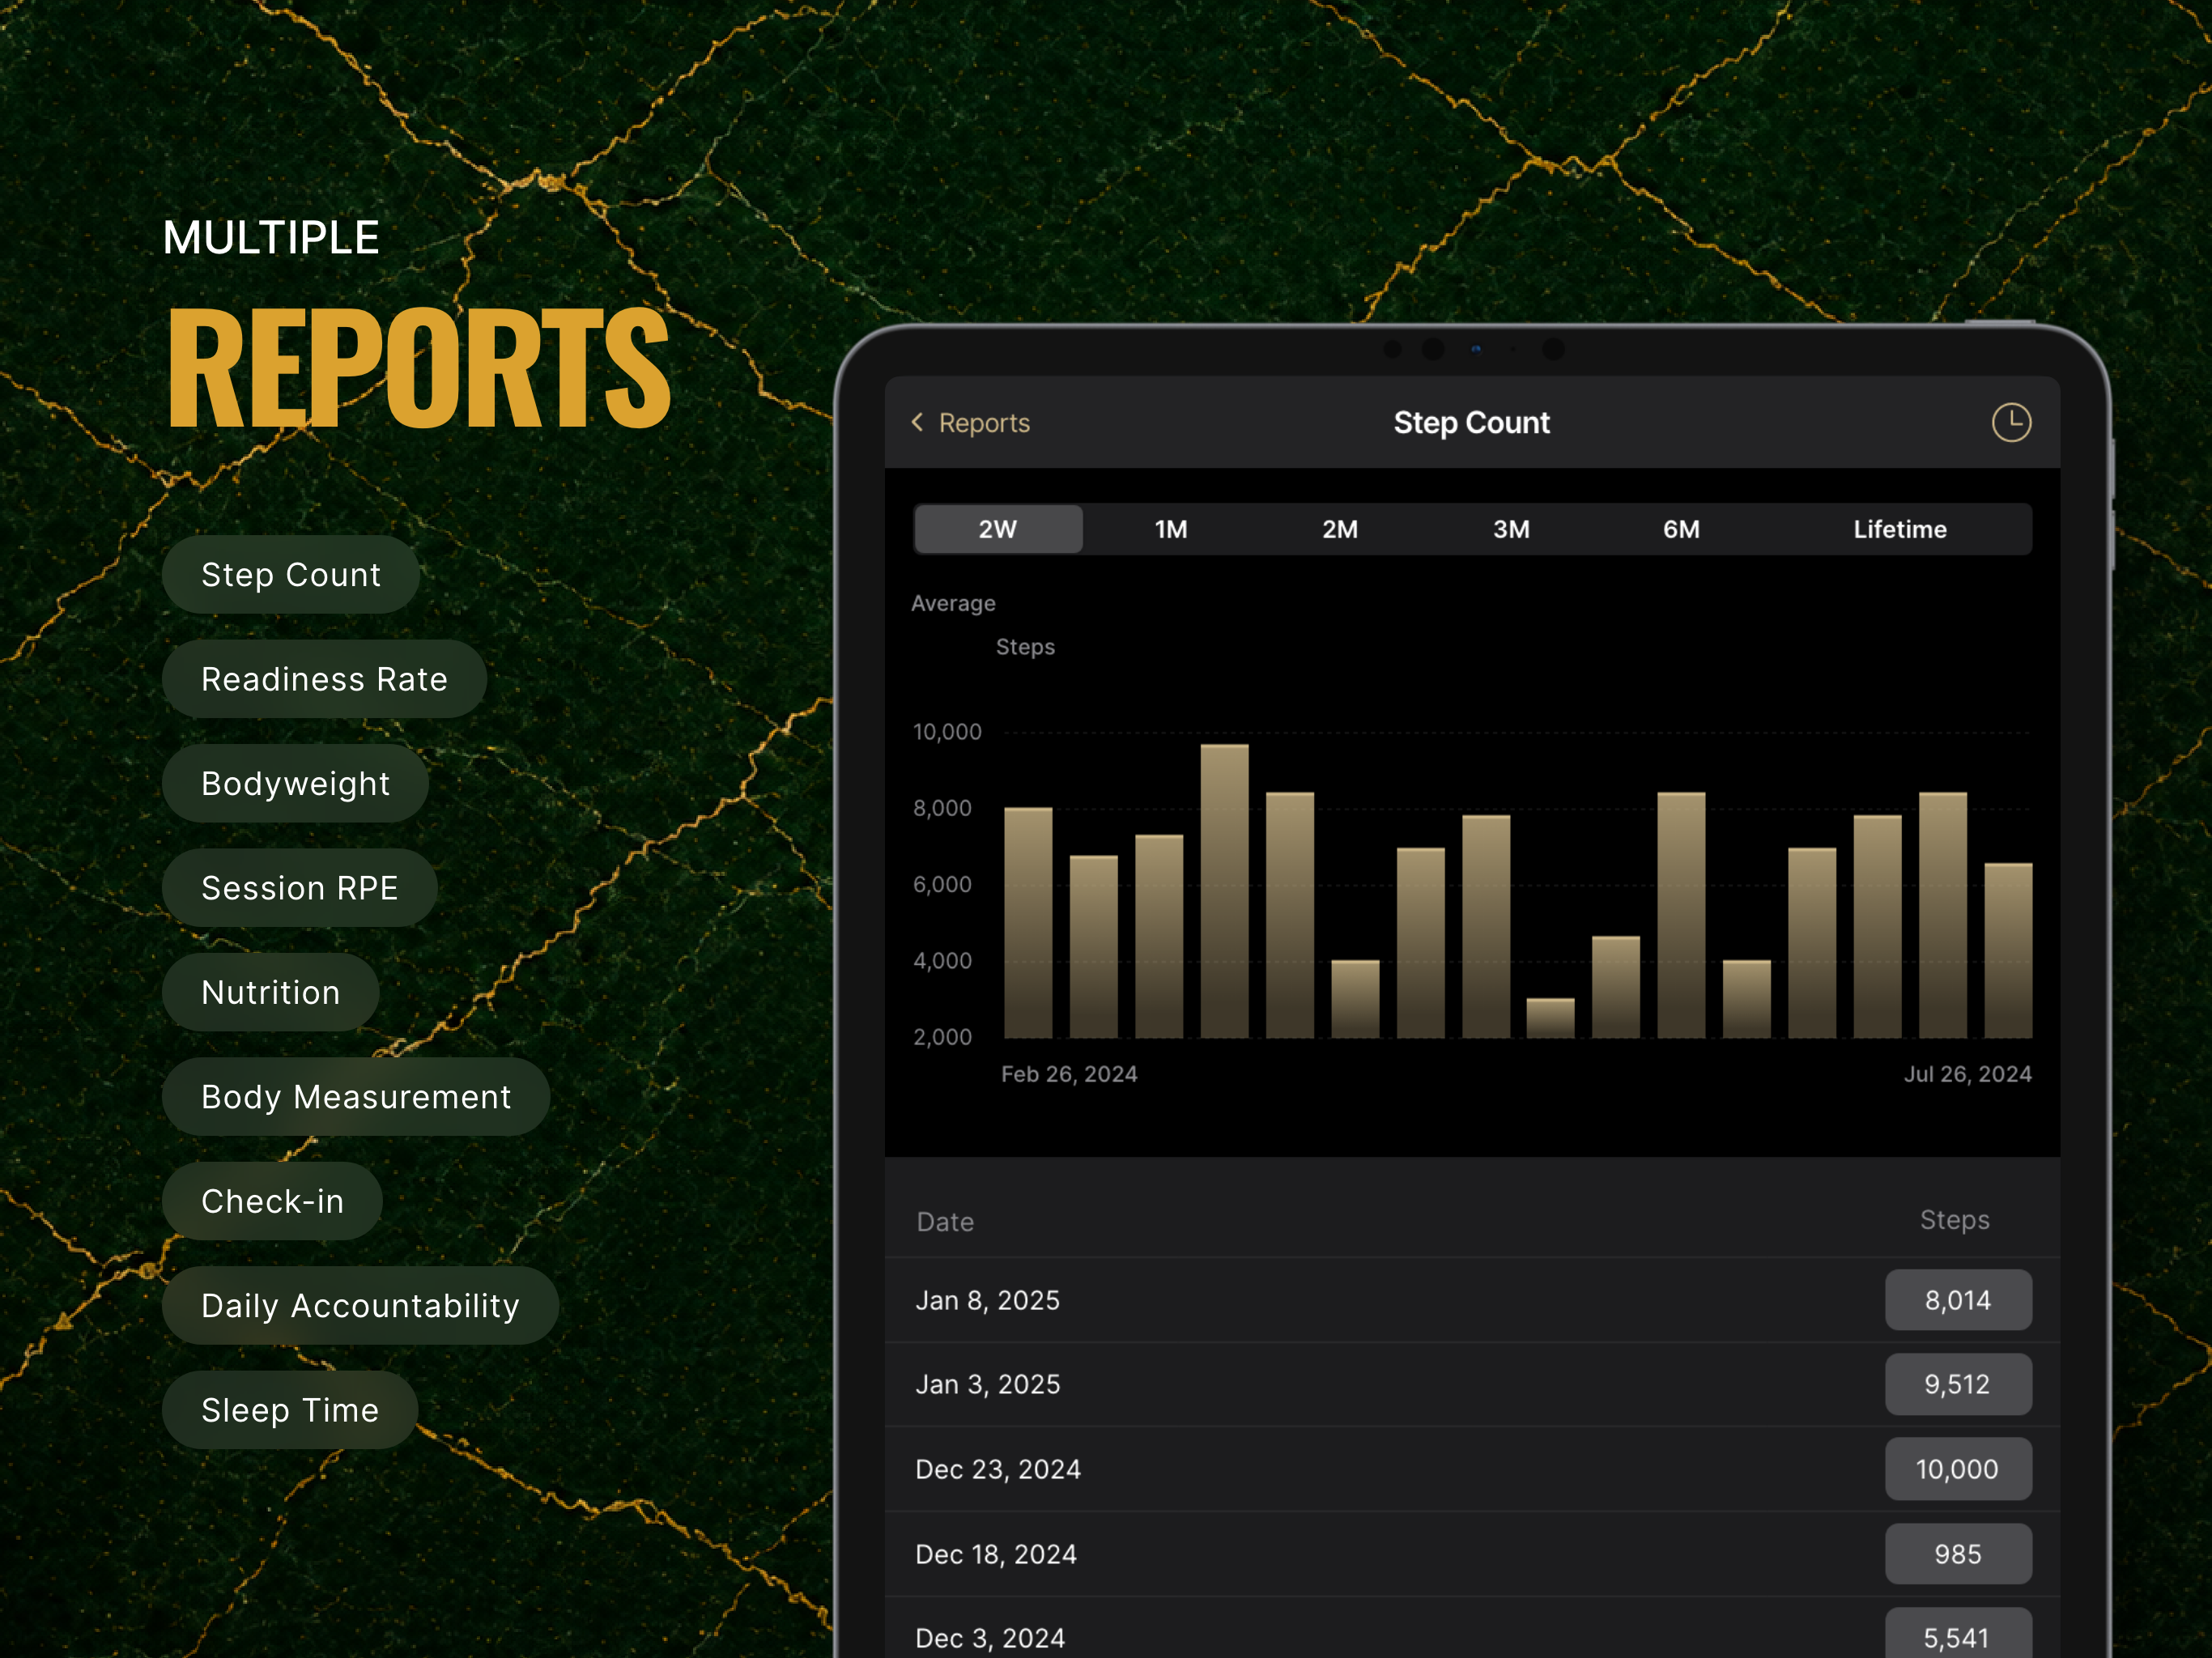Click the 2,000 y-axis label
Image resolution: width=2212 pixels, height=1658 pixels.
[942, 1037]
